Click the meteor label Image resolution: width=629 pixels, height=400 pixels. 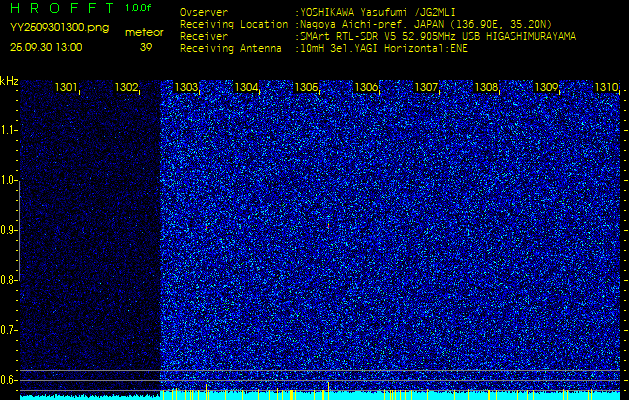click(x=144, y=33)
